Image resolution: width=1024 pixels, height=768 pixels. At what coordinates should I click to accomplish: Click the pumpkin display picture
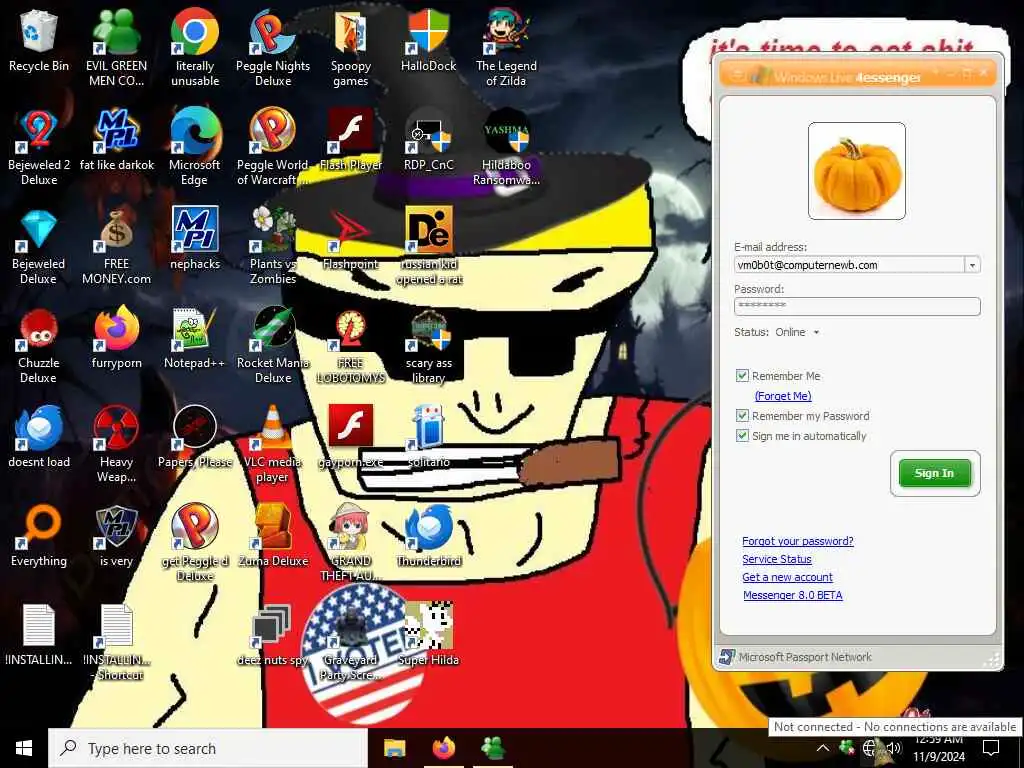(x=857, y=171)
